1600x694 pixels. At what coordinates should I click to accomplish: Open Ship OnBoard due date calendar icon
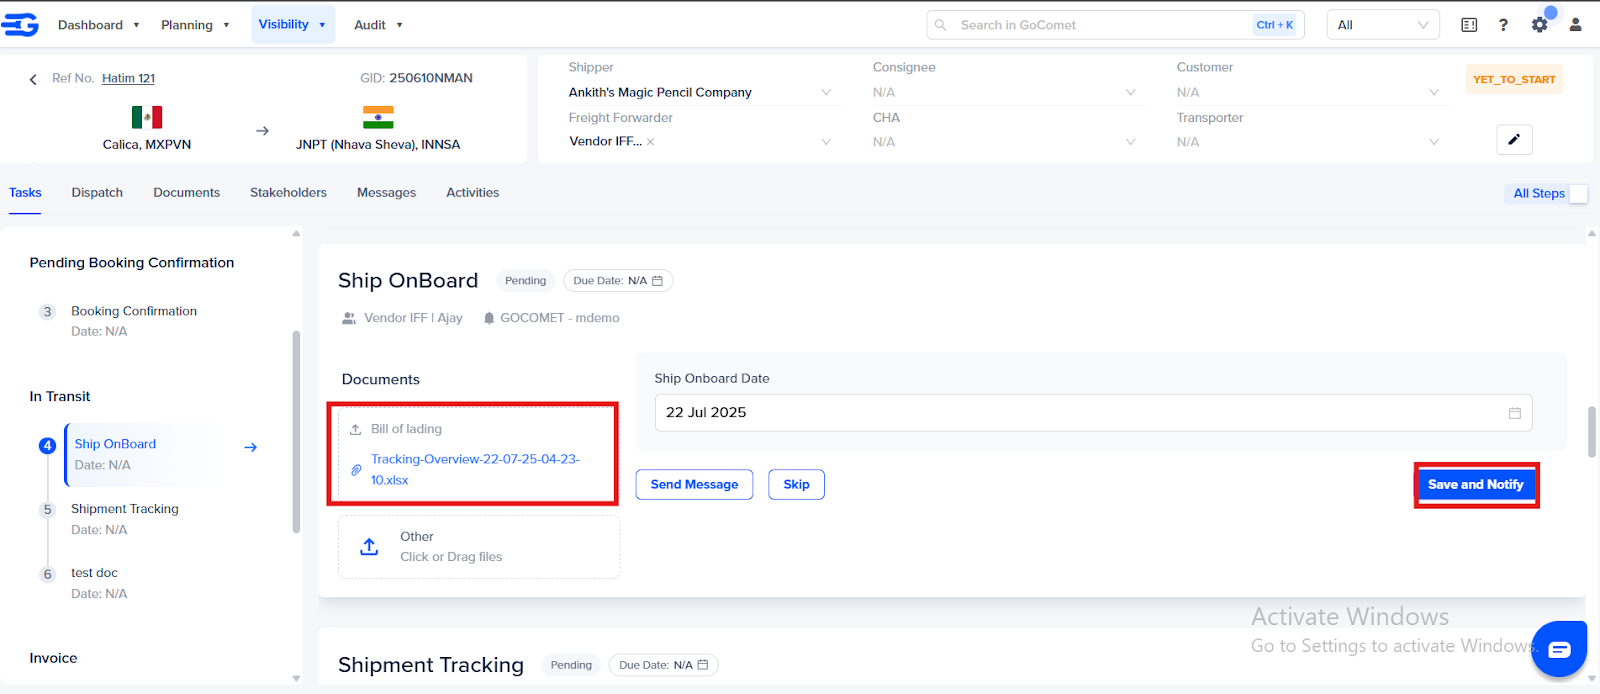click(657, 281)
